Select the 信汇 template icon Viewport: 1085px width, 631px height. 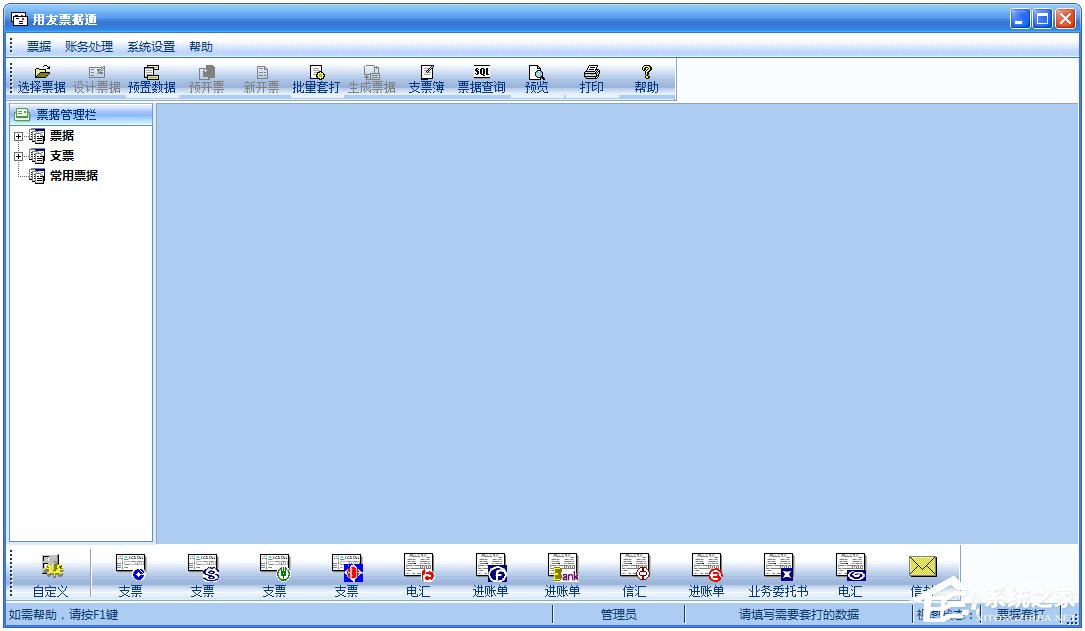634,568
